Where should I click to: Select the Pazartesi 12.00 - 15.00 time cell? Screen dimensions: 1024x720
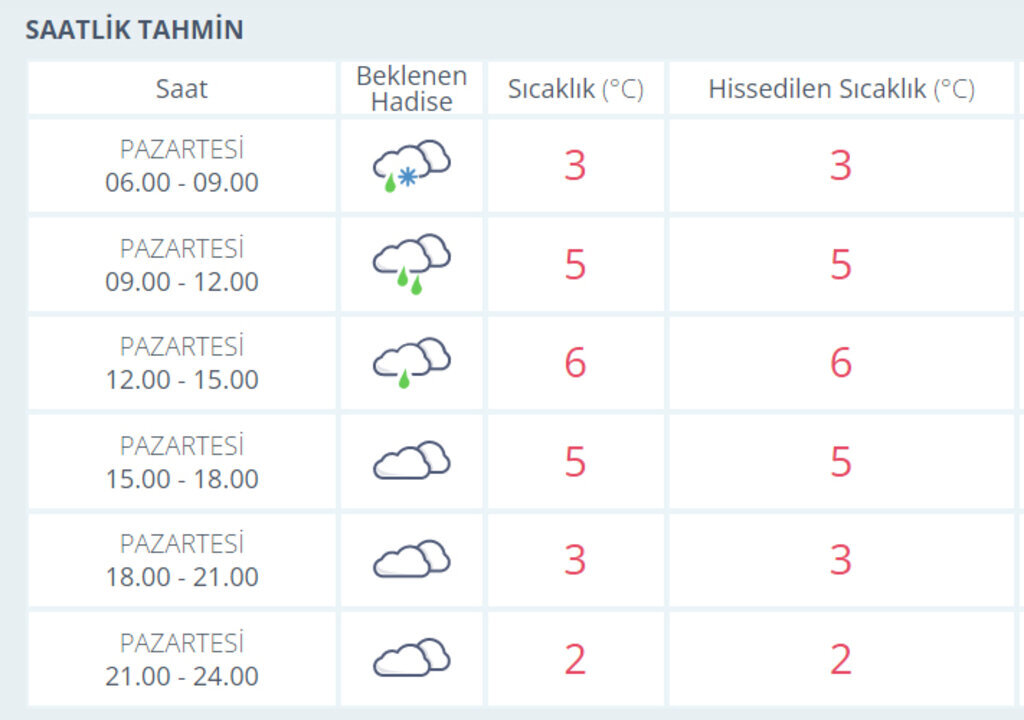pos(182,363)
